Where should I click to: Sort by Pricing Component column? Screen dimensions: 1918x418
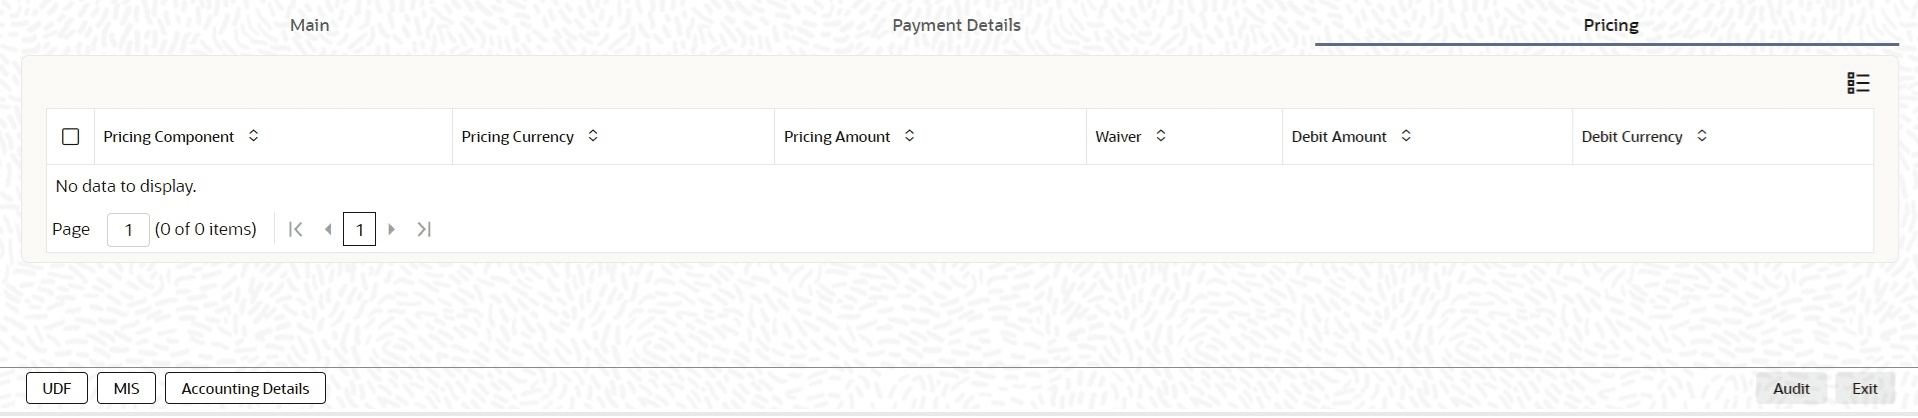point(254,136)
